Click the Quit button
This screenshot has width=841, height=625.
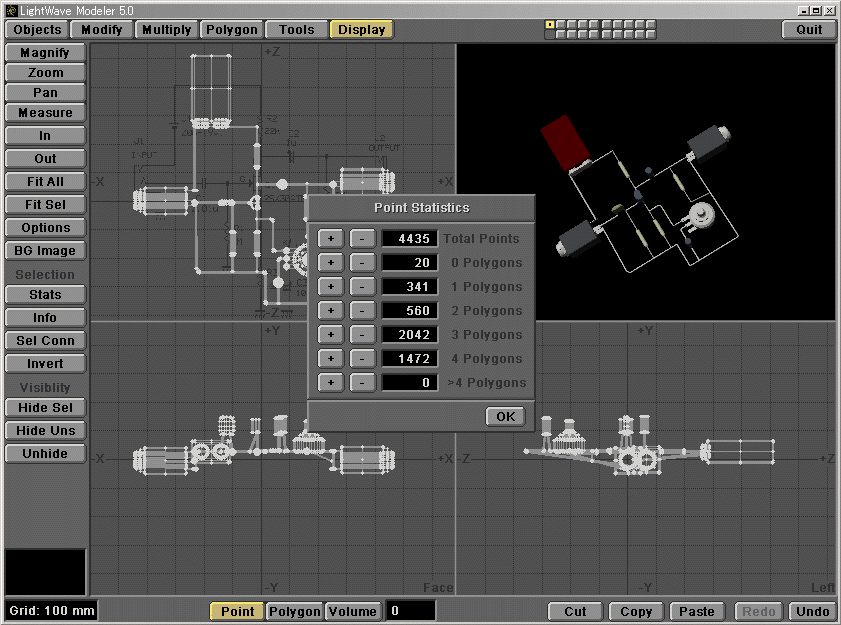[x=809, y=29]
